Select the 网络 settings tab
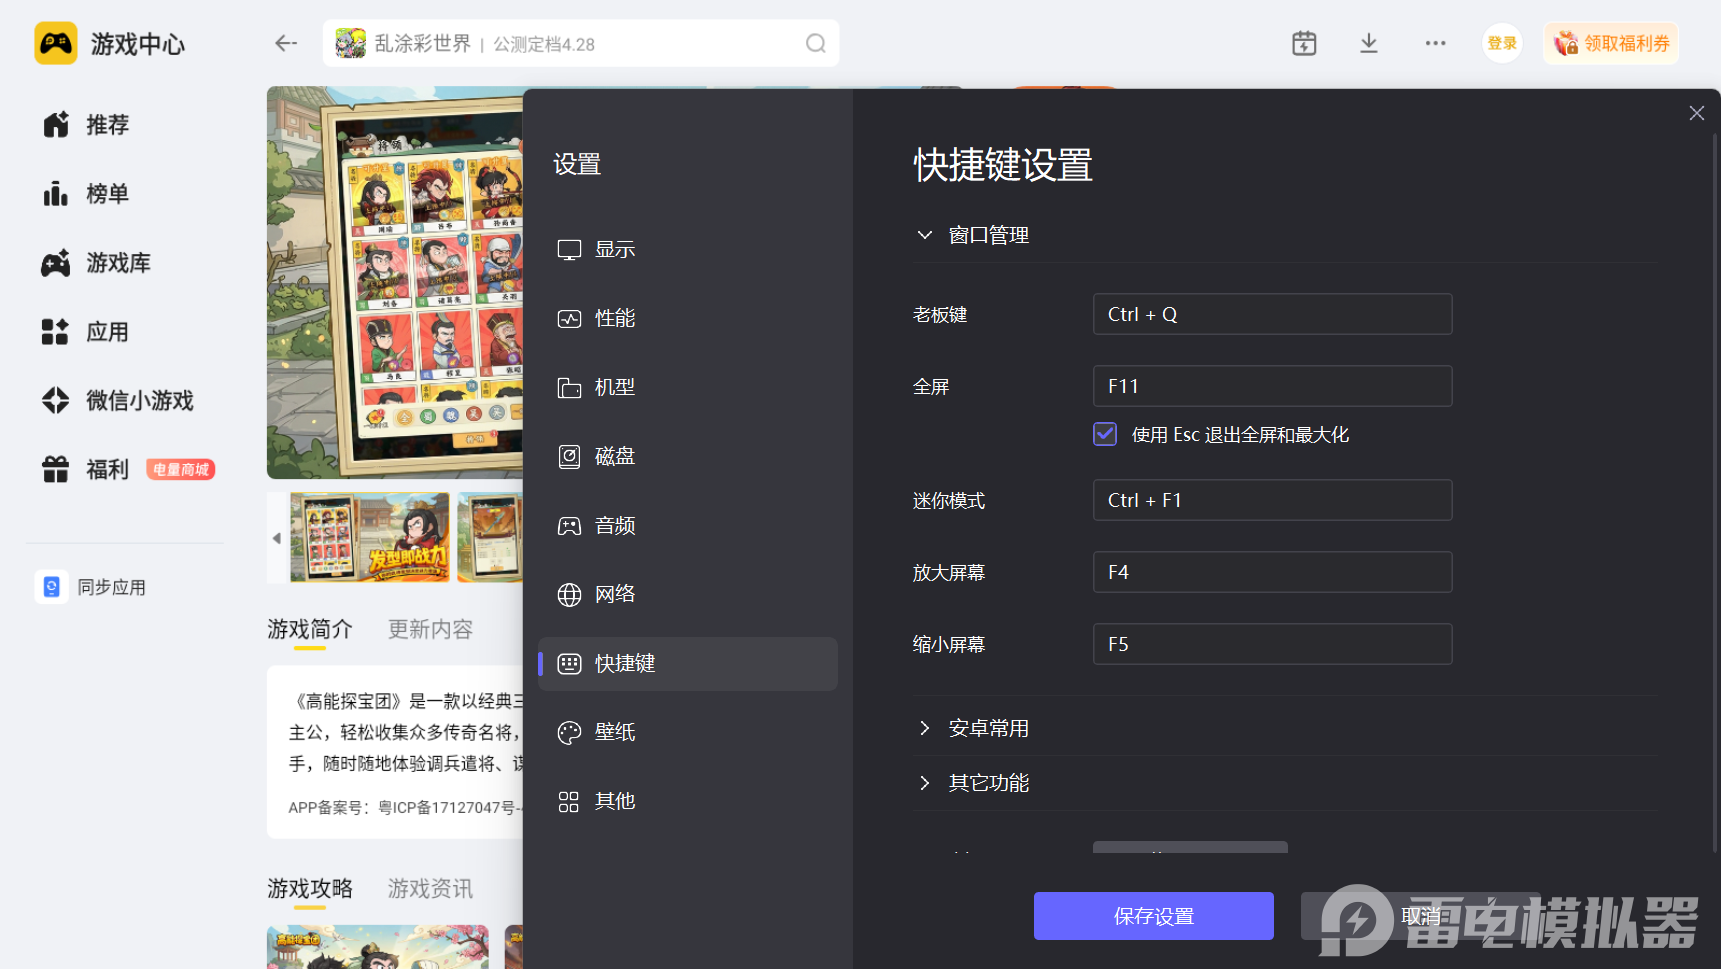Image resolution: width=1721 pixels, height=969 pixels. pyautogui.click(x=614, y=595)
